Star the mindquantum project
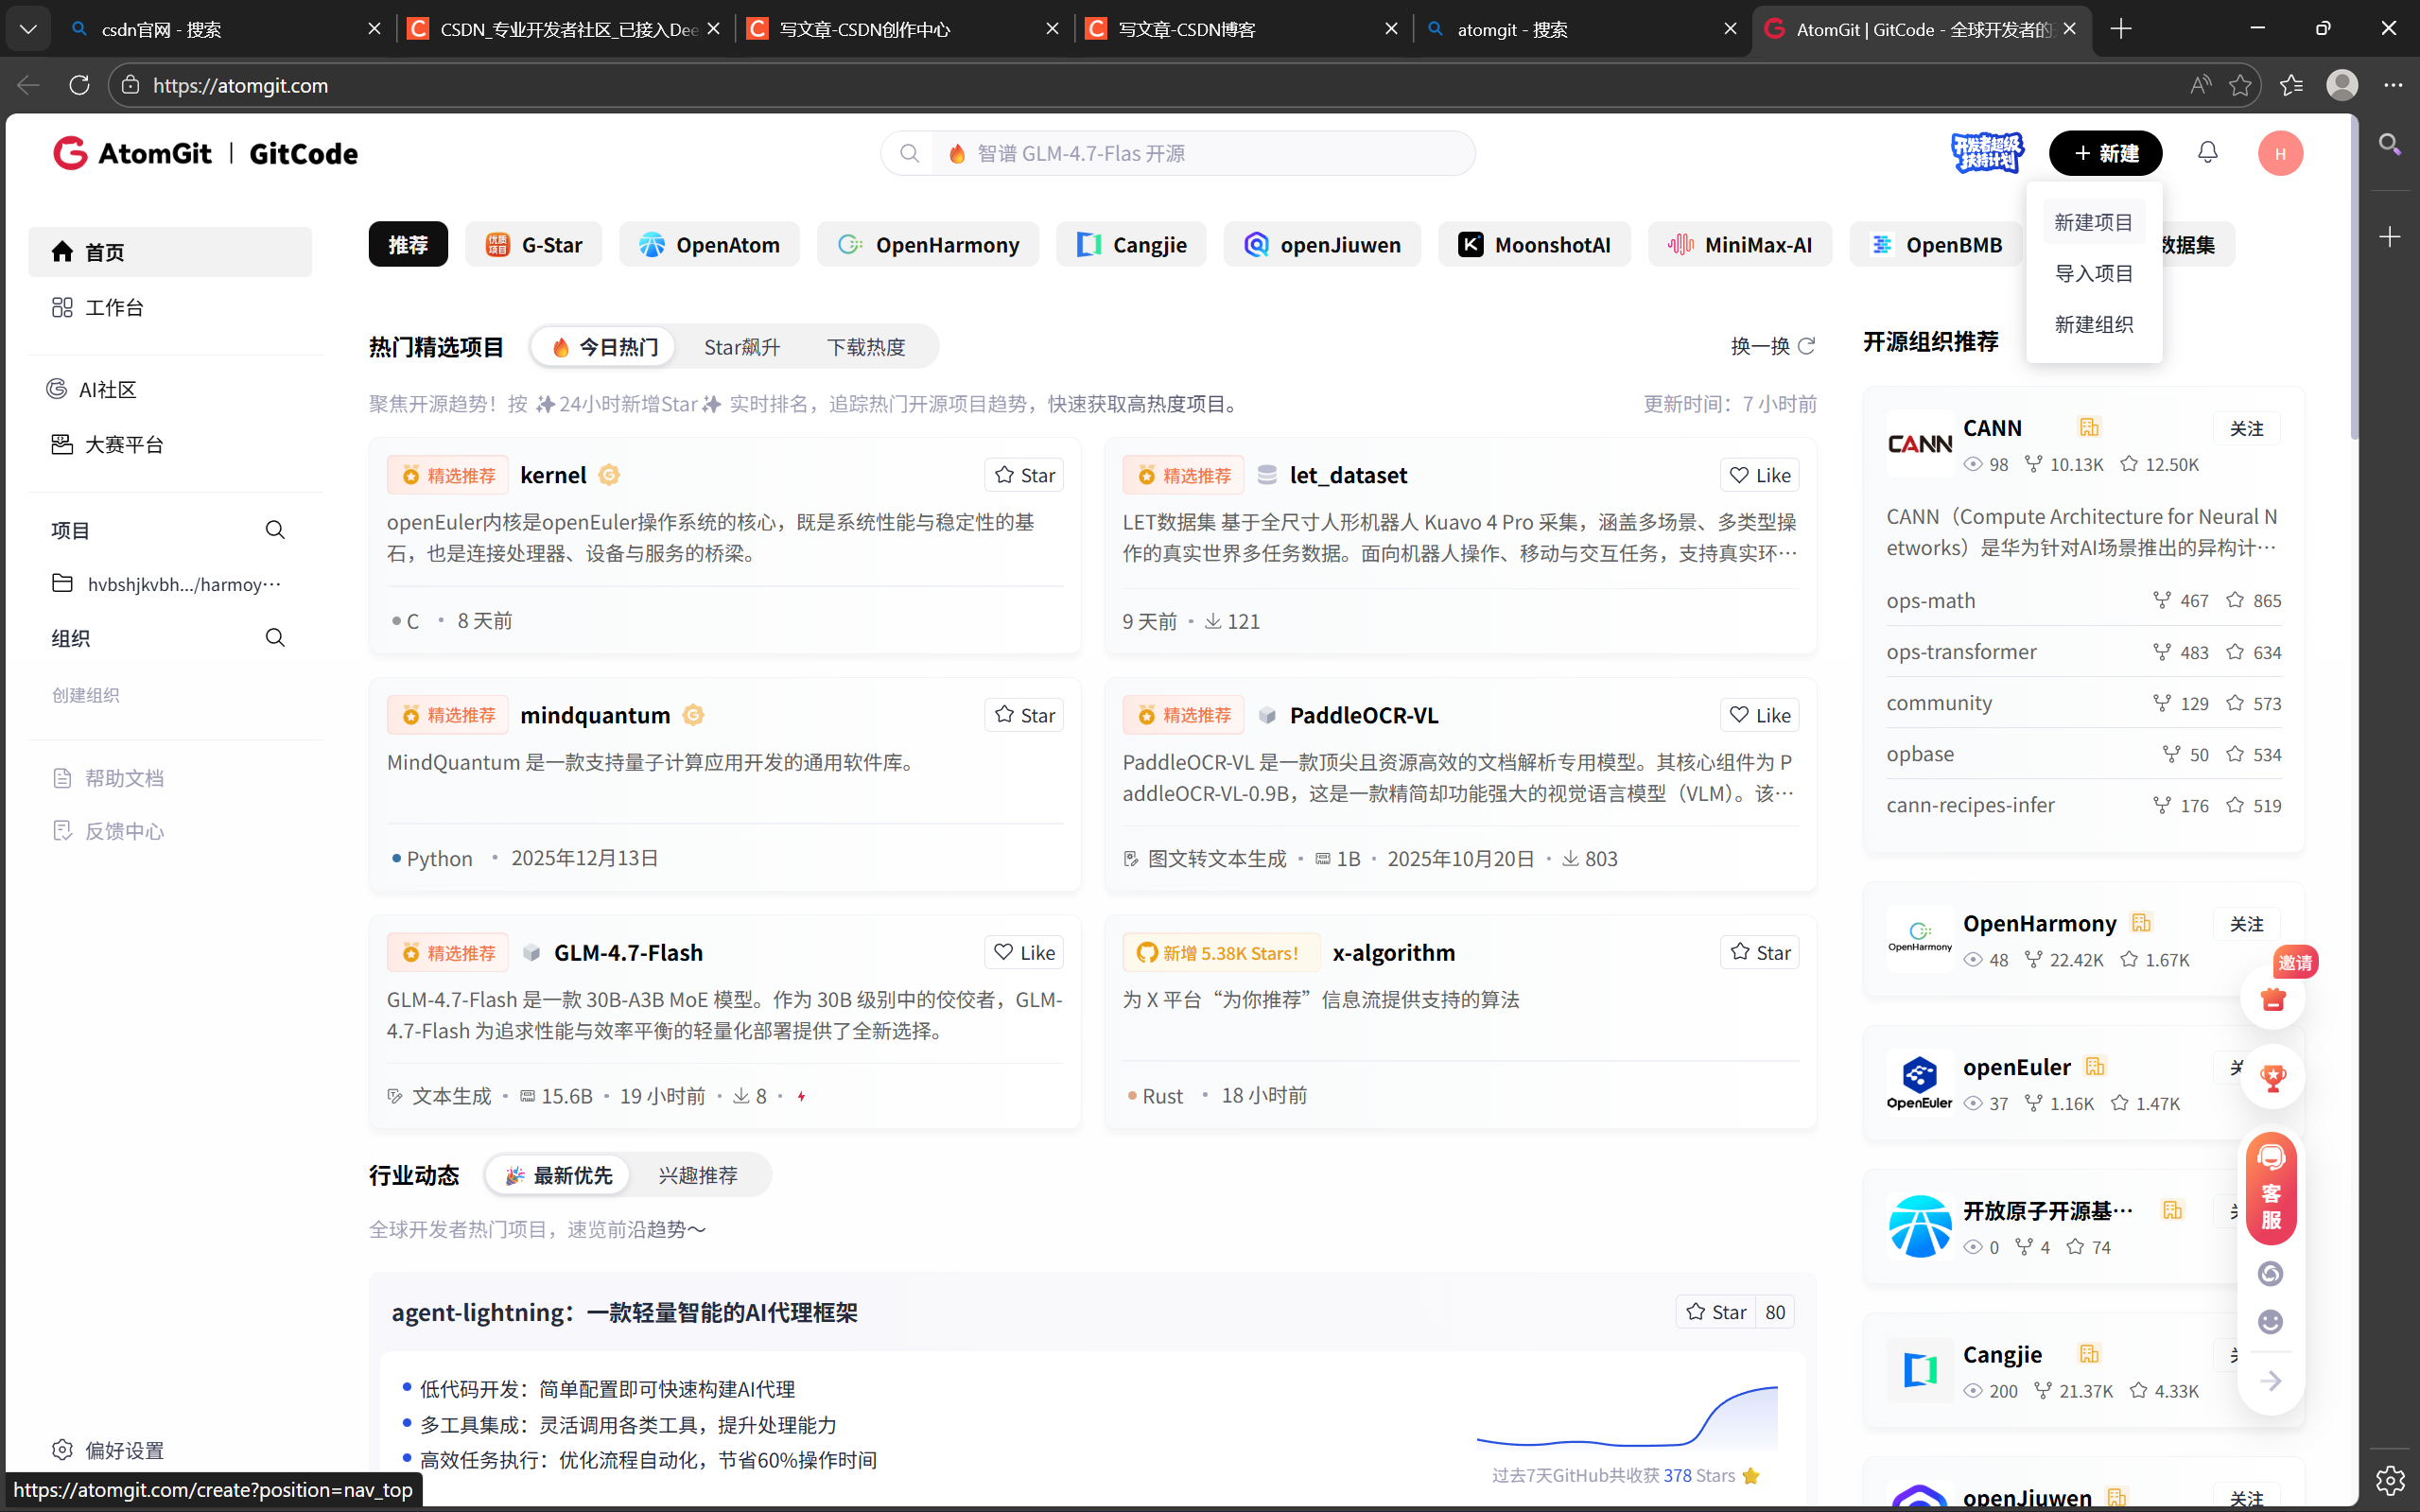Screen dimensions: 2420x1512 (1024, 715)
